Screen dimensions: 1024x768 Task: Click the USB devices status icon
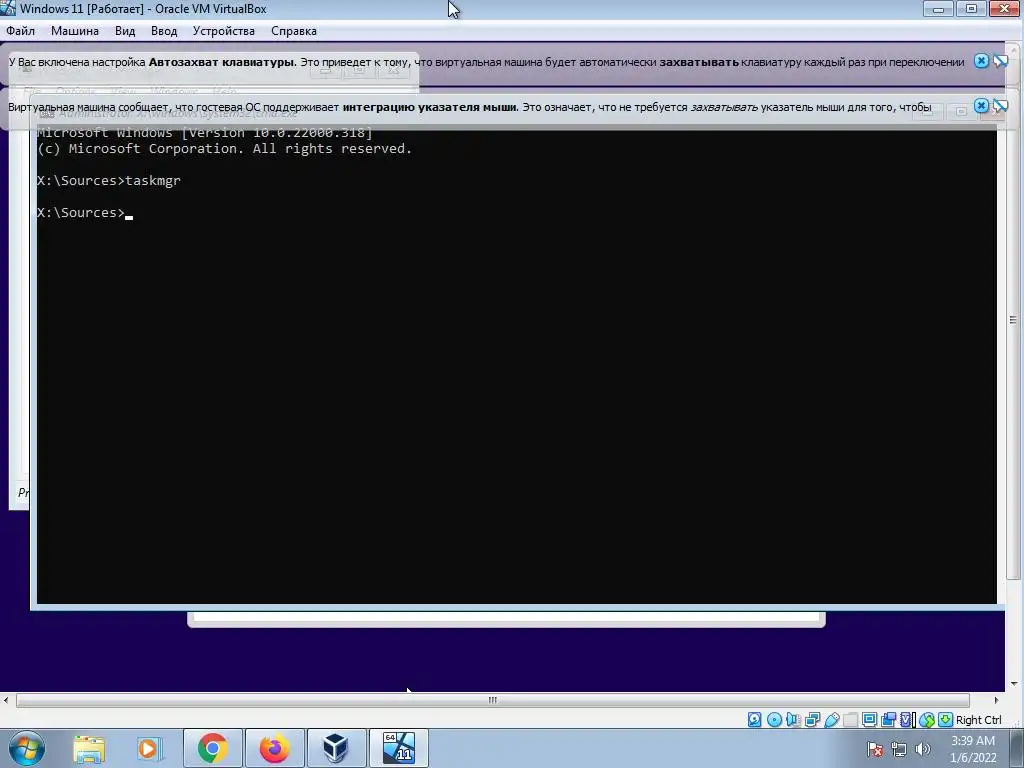pyautogui.click(x=831, y=720)
